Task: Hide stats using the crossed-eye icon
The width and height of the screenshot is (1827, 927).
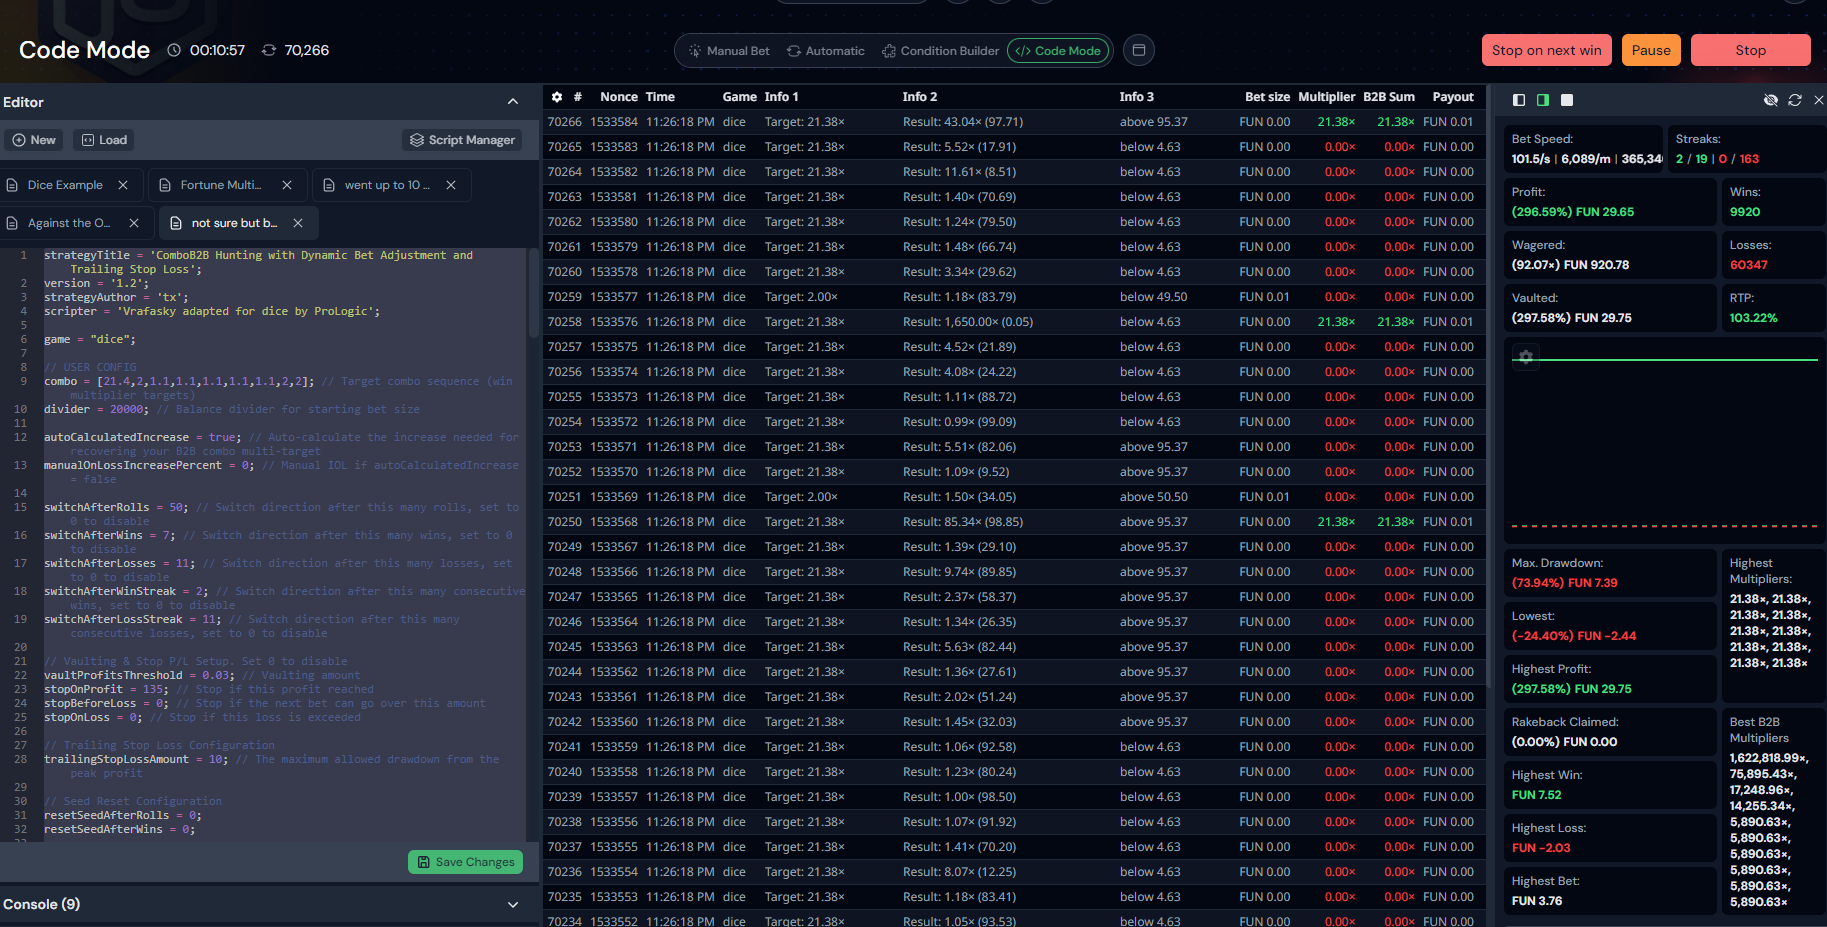Action: pyautogui.click(x=1770, y=100)
